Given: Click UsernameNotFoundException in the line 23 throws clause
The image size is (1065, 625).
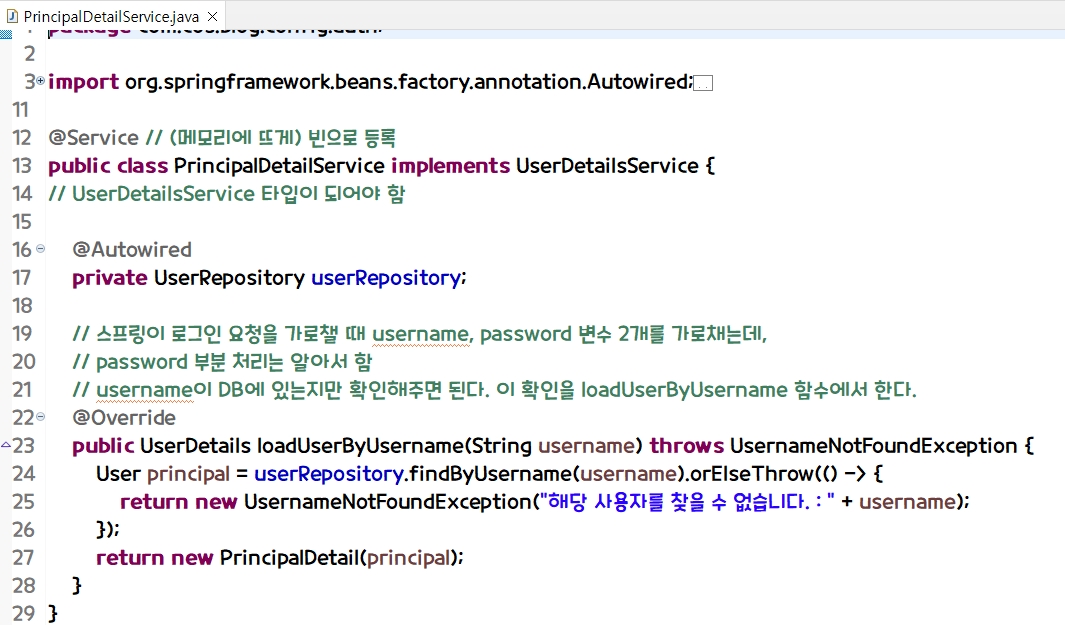Looking at the screenshot, I should point(873,446).
